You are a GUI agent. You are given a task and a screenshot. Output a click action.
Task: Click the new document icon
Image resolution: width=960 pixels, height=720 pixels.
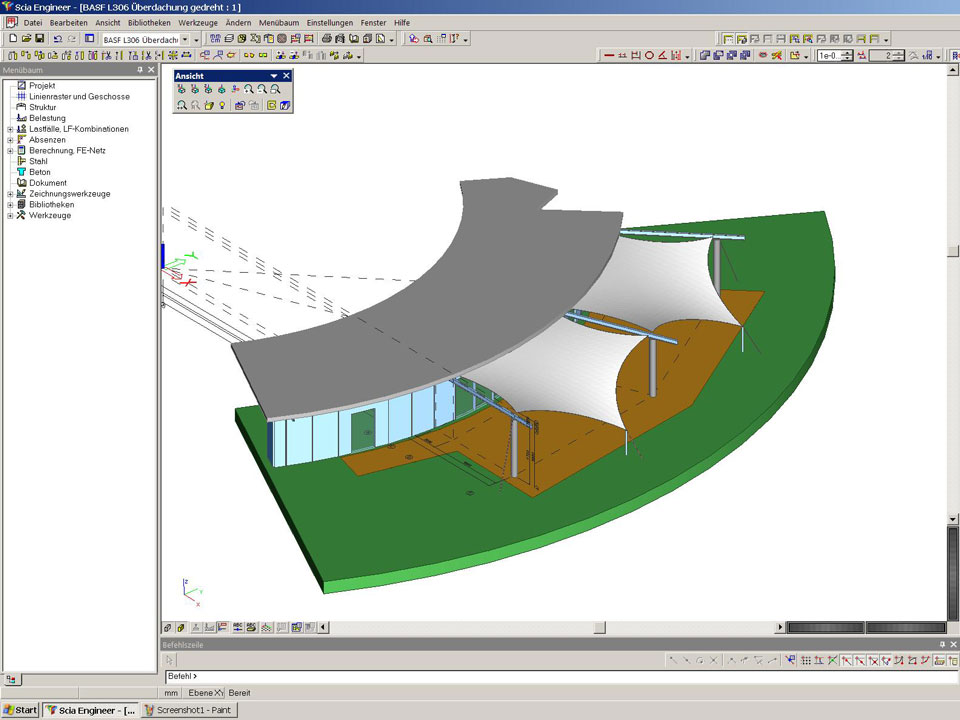coord(12,39)
